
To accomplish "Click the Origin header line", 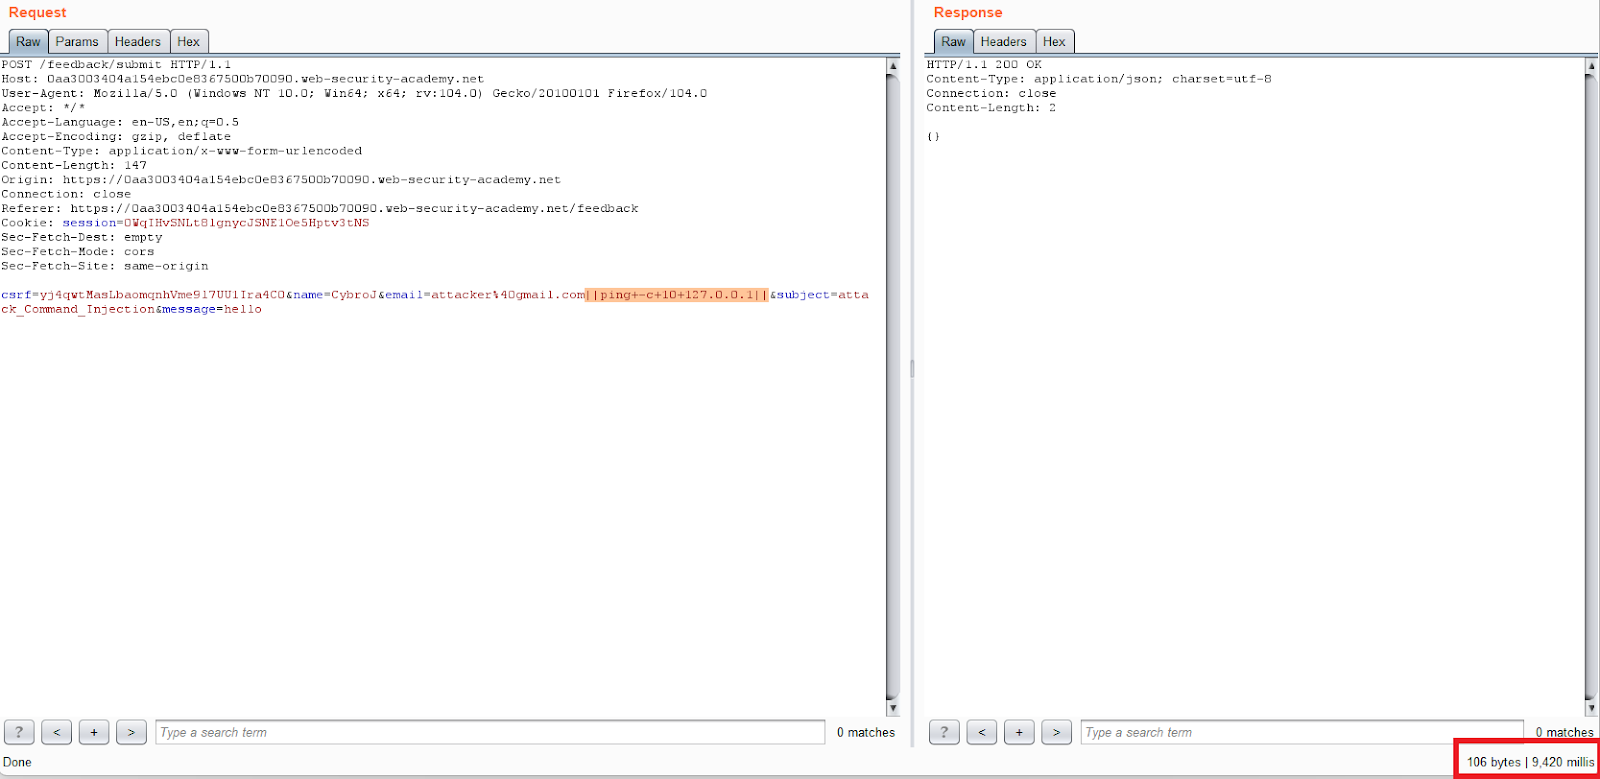I will click(281, 180).
